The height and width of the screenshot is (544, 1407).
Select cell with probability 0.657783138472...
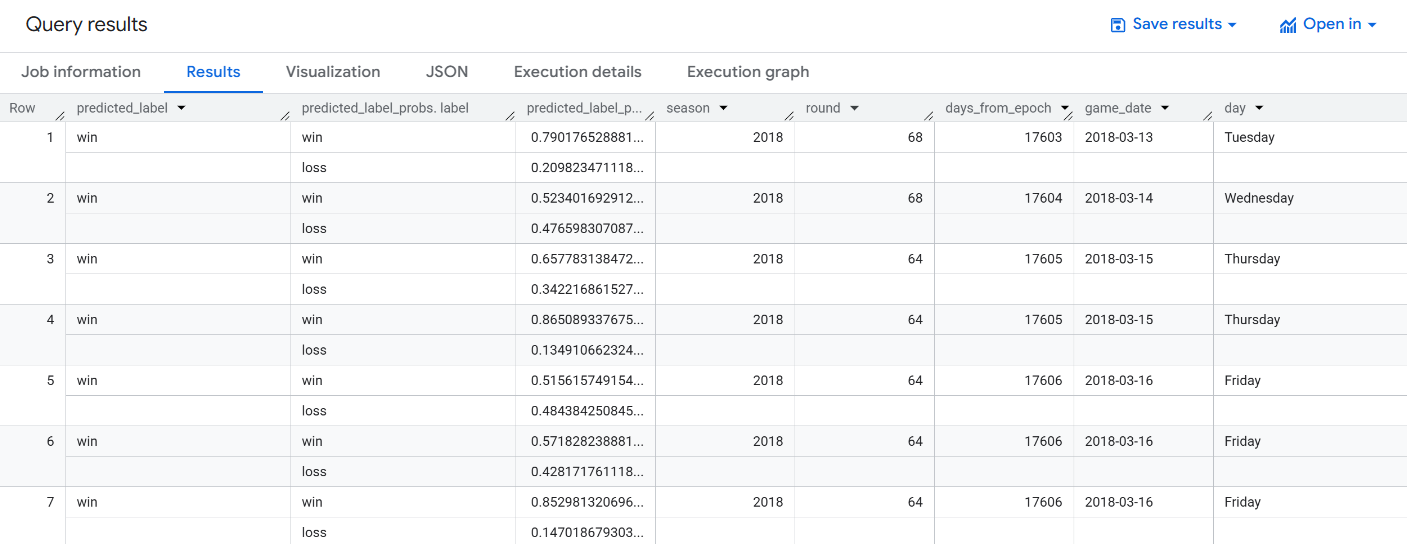click(585, 259)
